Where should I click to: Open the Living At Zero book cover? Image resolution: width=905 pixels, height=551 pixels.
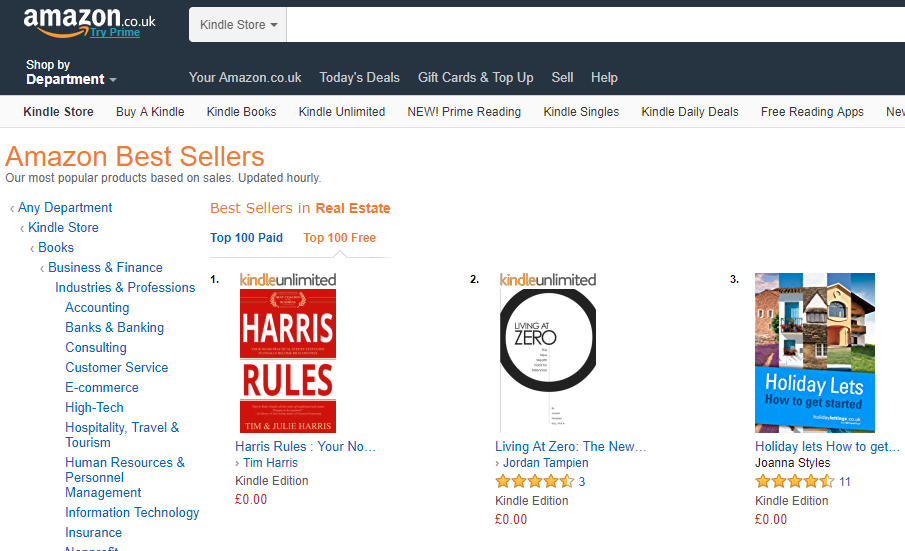[548, 361]
